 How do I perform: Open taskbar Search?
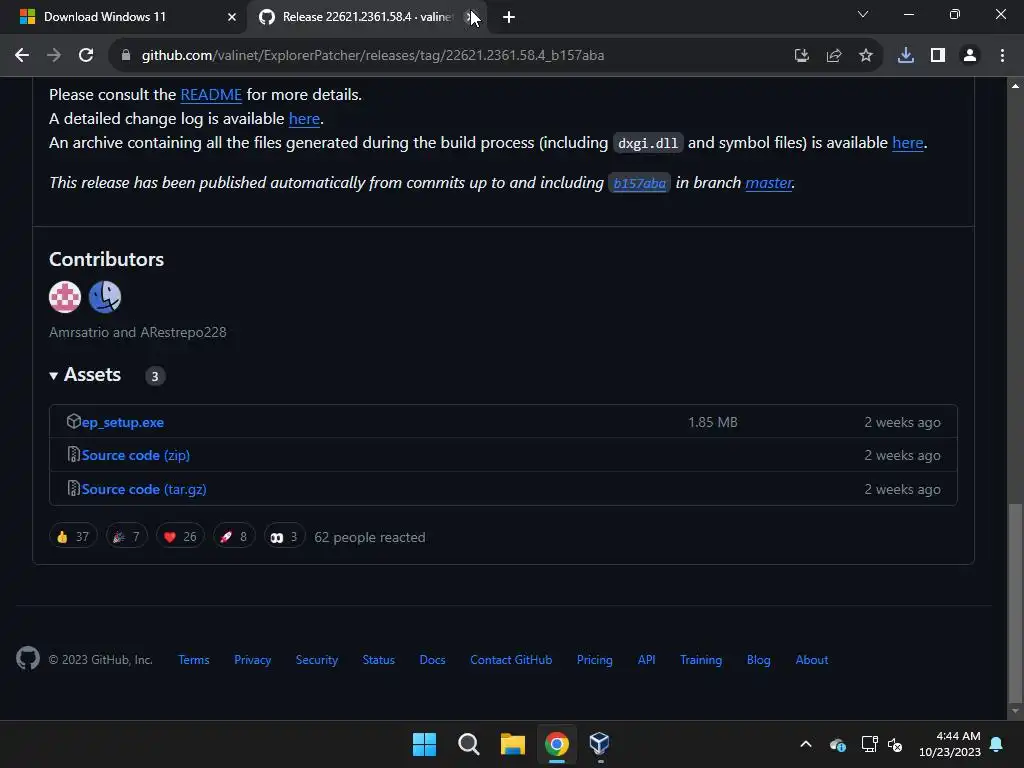point(468,744)
